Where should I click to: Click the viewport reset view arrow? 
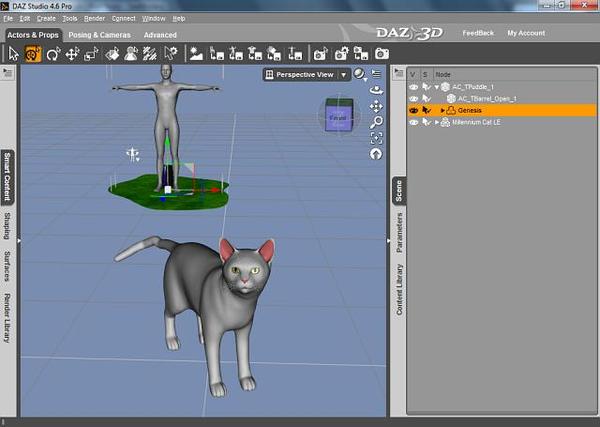point(376,154)
